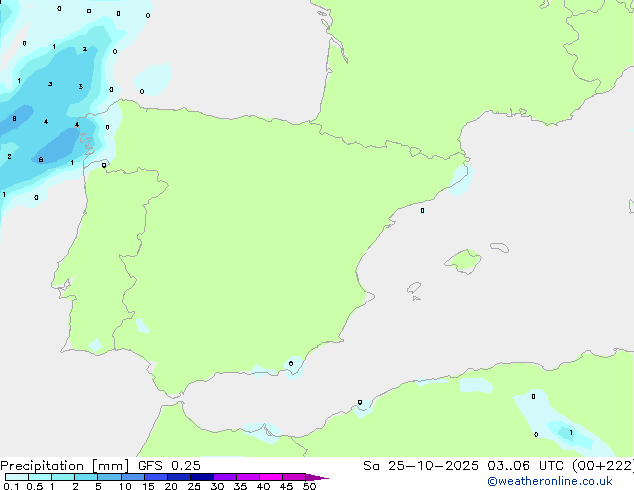Click the 30–35 mm purple legend swatch
The width and height of the screenshot is (634, 490).
[225, 477]
